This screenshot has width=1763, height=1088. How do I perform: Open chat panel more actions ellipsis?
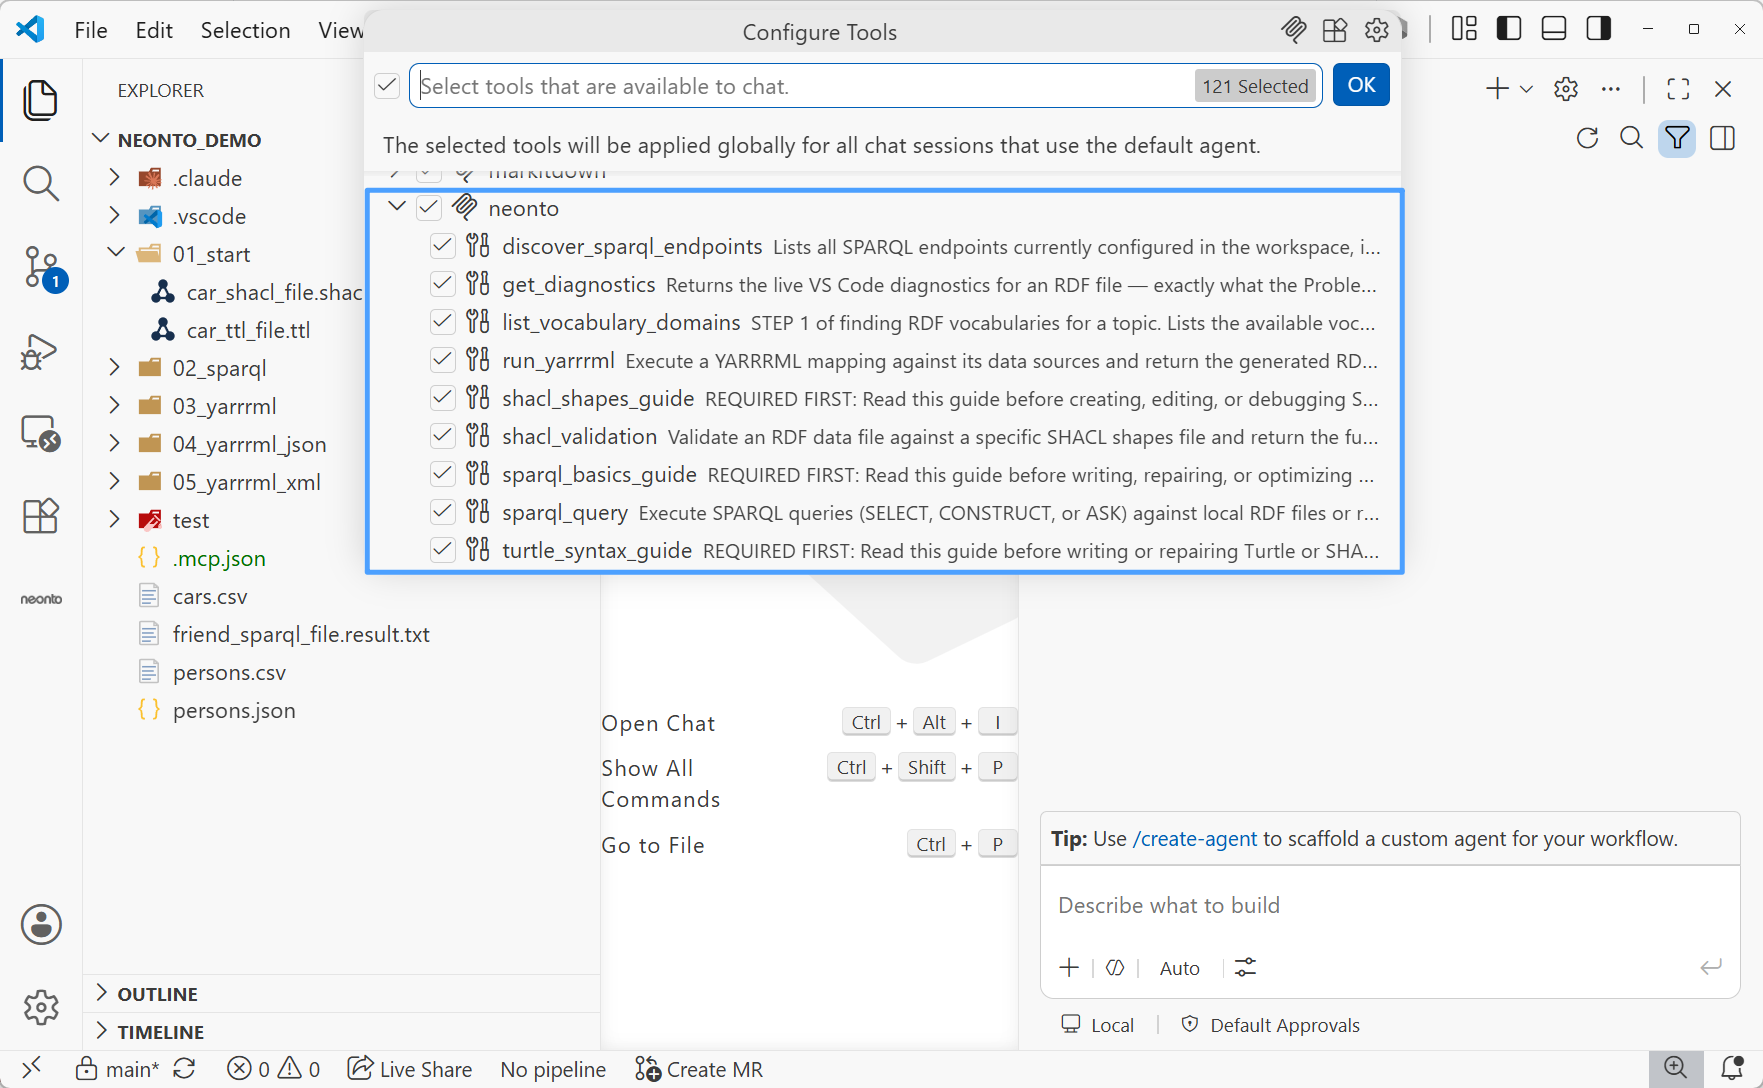tap(1610, 89)
